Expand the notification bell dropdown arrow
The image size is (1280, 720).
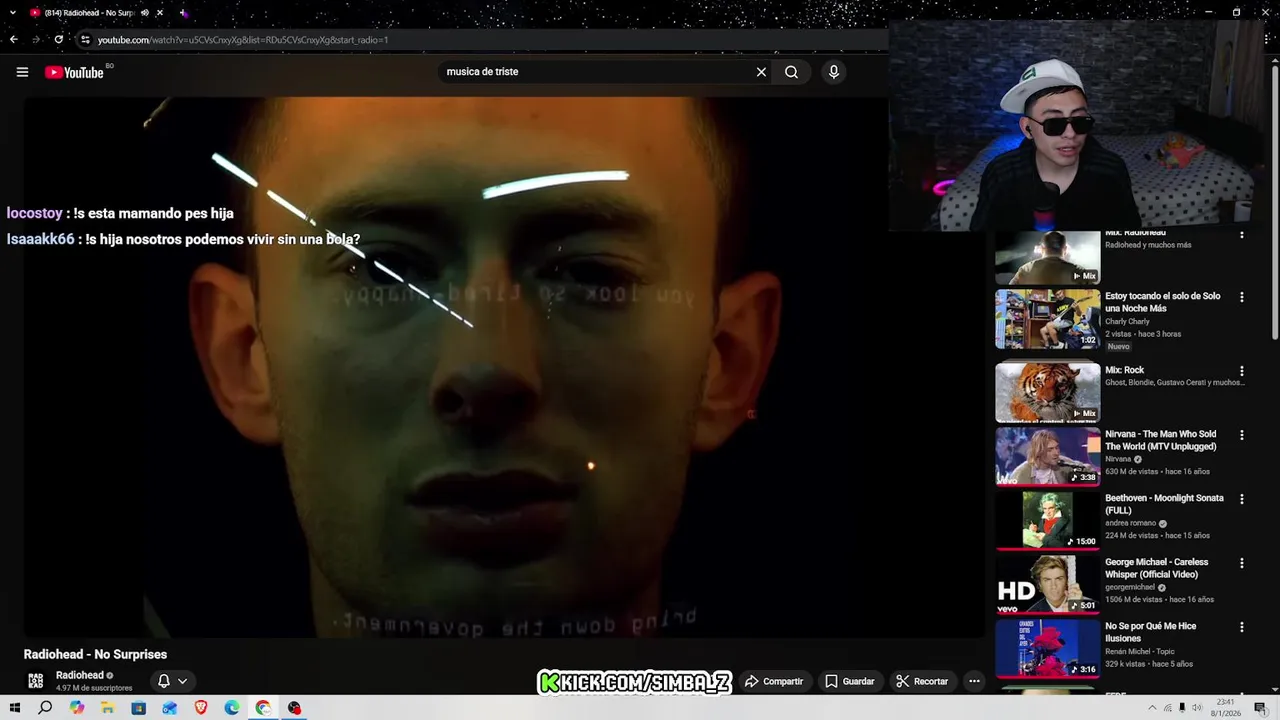[x=182, y=681]
